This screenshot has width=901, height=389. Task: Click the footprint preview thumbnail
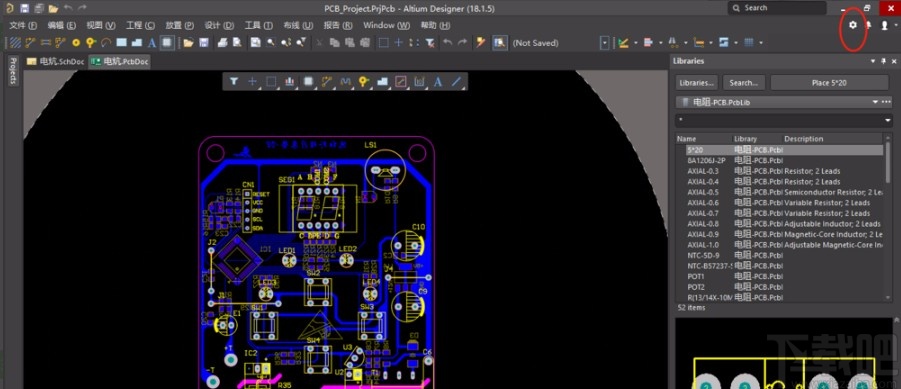(784, 353)
